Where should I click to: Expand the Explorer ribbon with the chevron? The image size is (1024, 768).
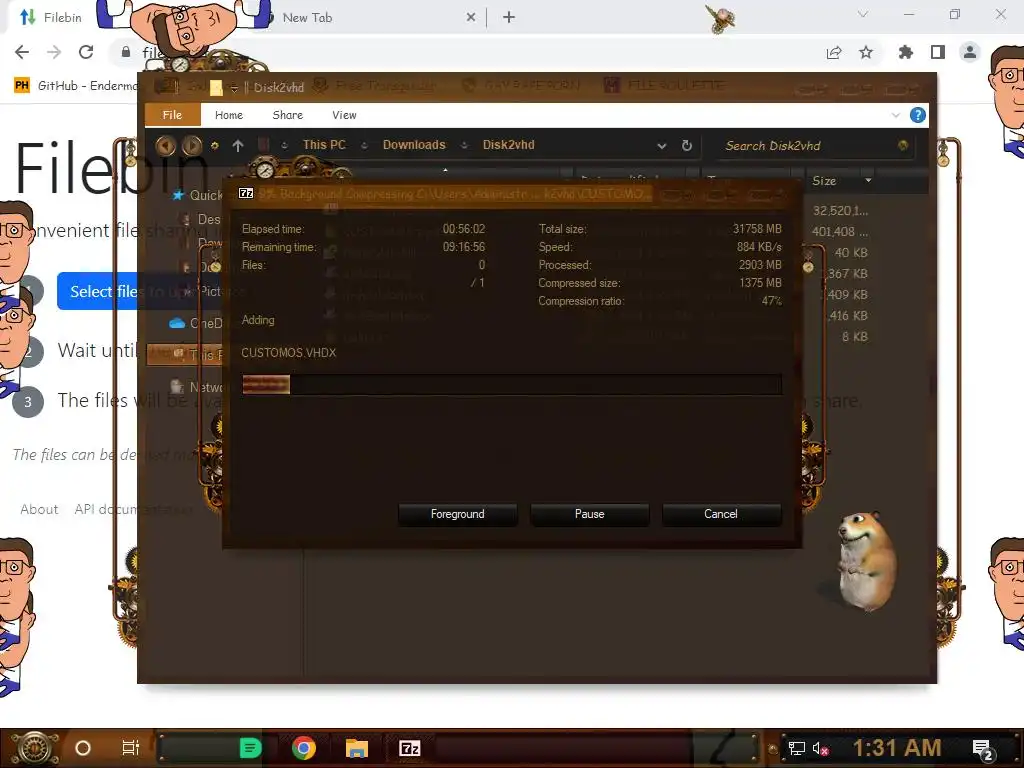pyautogui.click(x=895, y=115)
